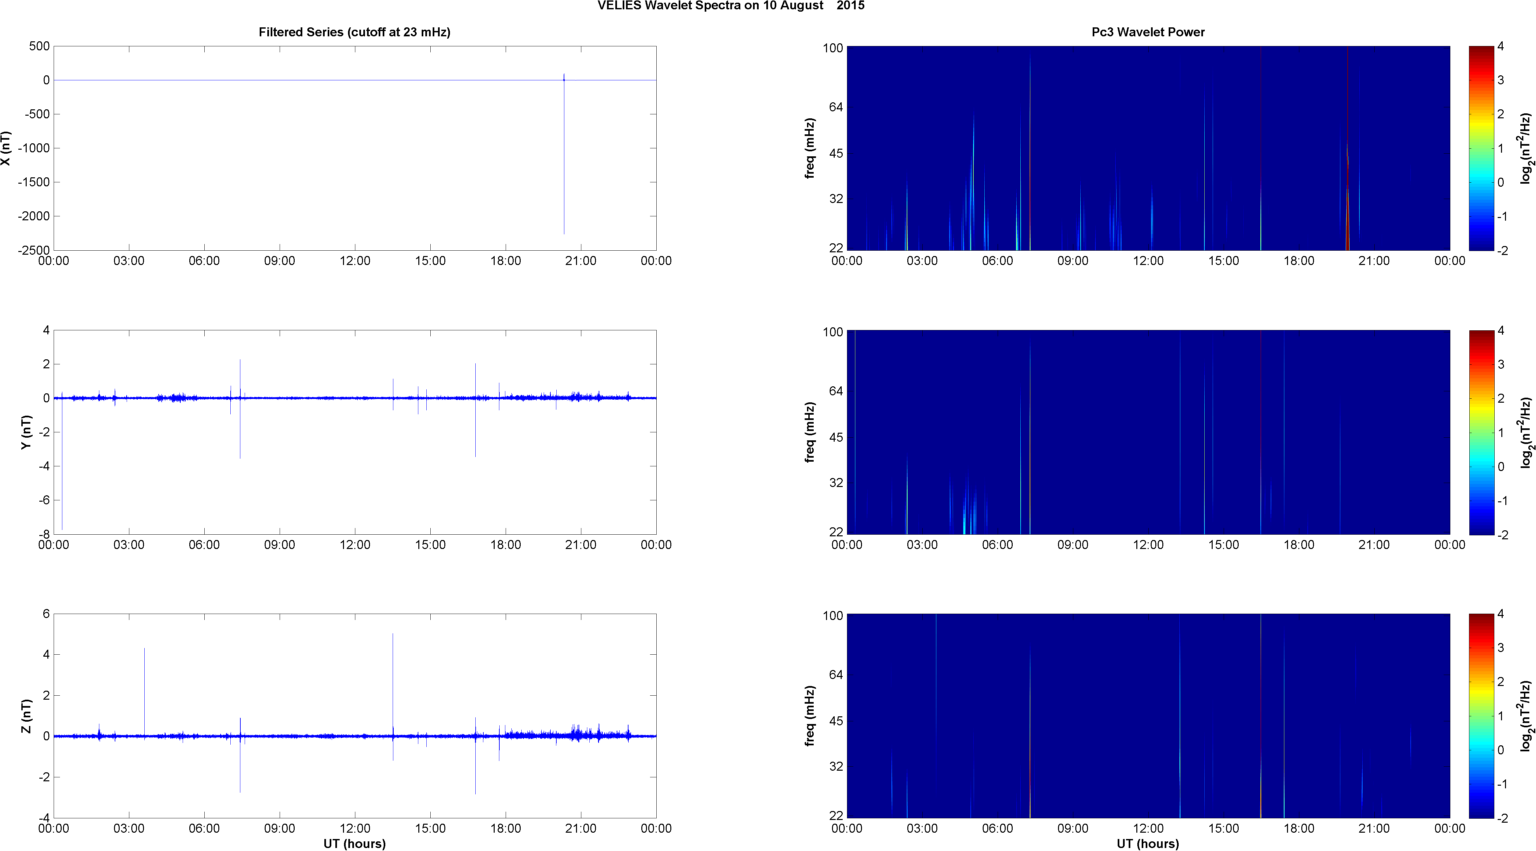Click the orange line near 16:30 in bottom wavelet plot

click(x=1261, y=716)
